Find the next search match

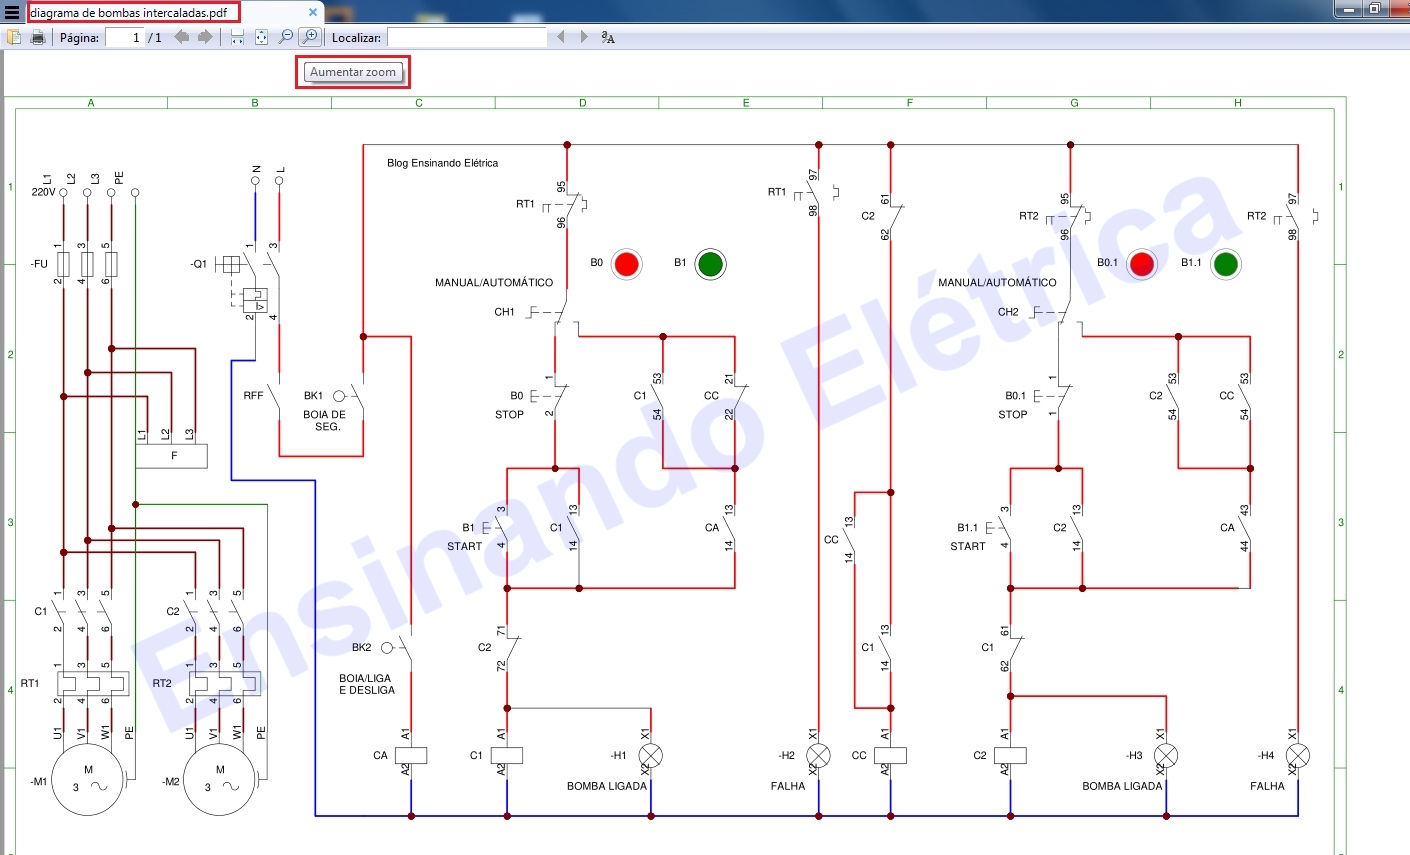584,36
